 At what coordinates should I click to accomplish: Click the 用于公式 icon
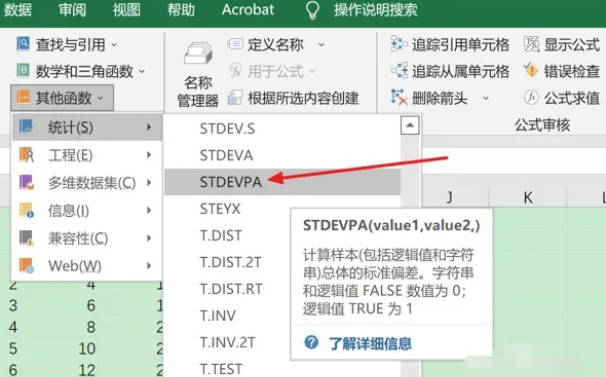click(x=235, y=71)
